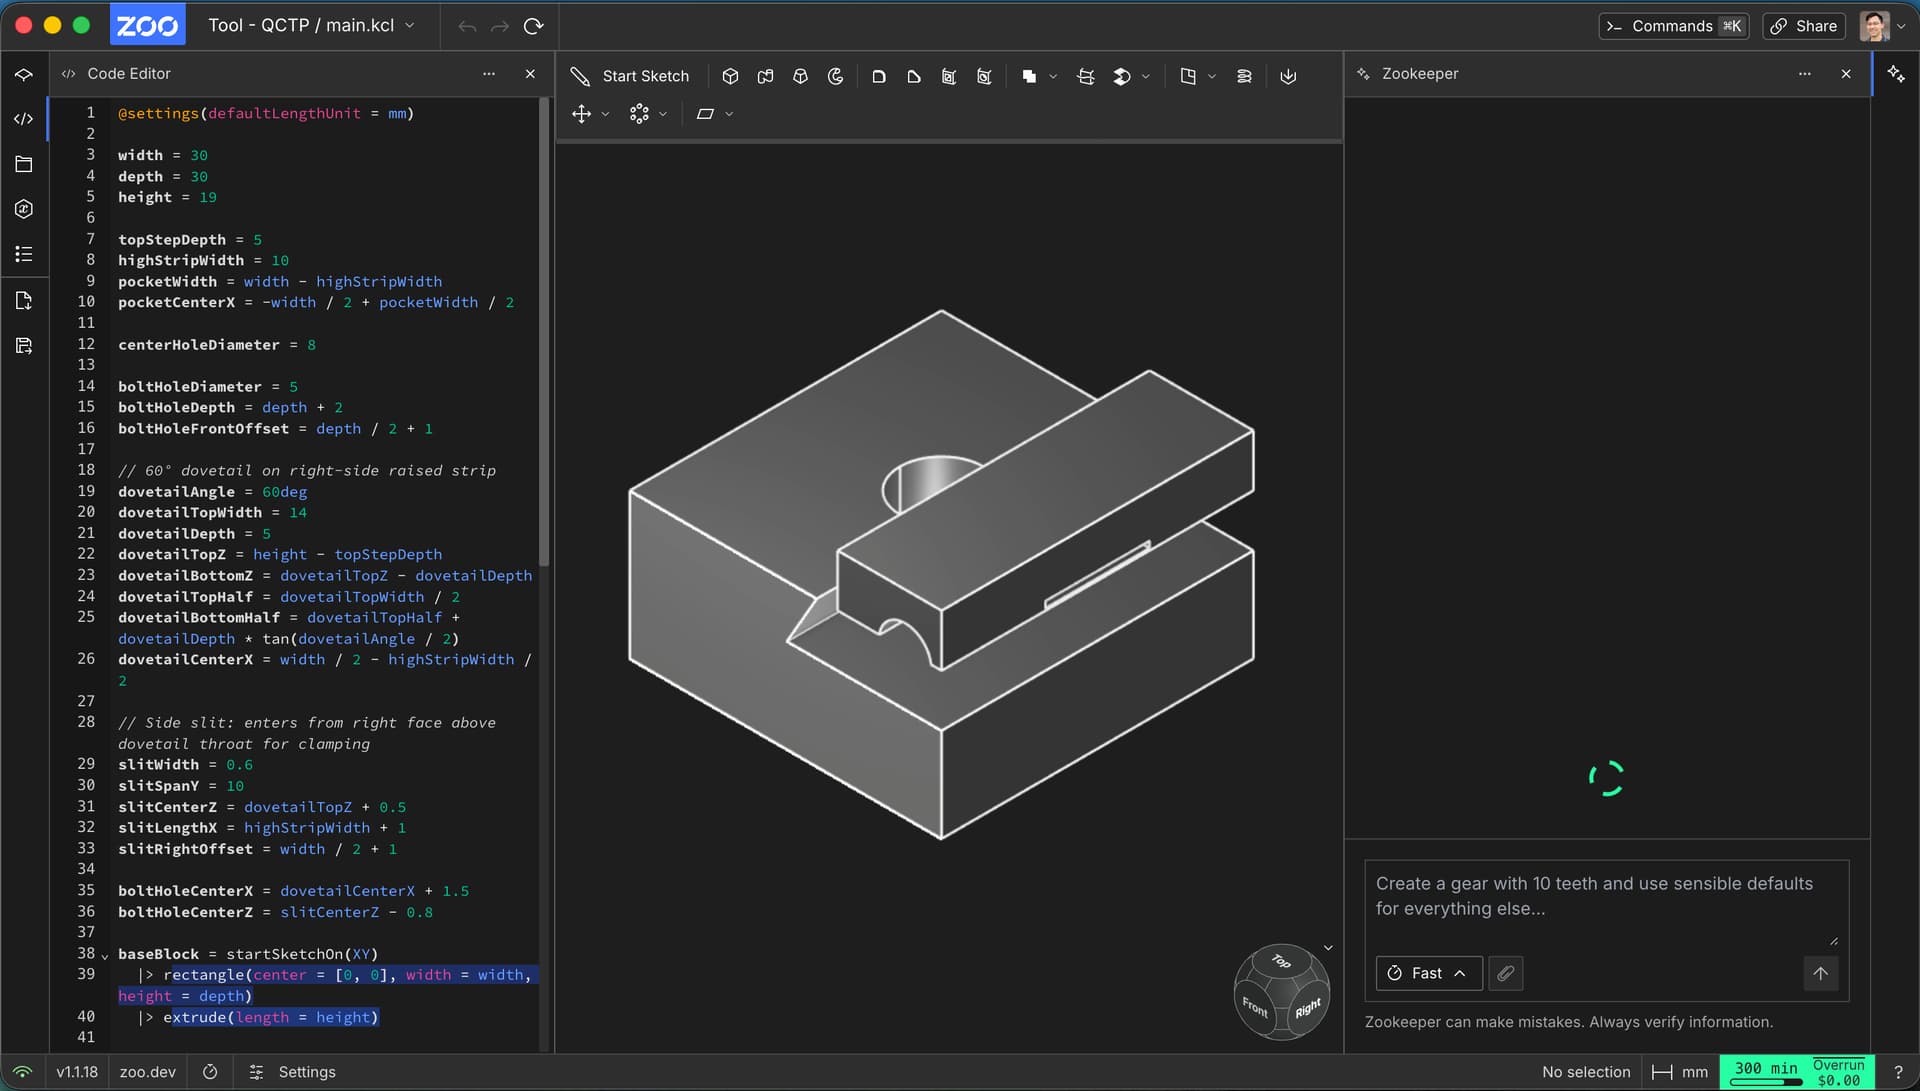Open the Project Files sidebar icon

24,164
